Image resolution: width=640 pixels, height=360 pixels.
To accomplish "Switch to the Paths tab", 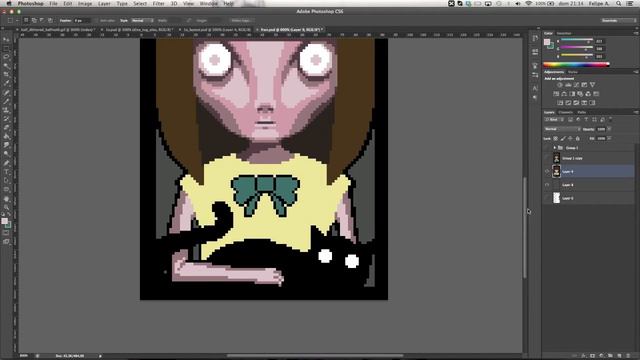I will [582, 112].
